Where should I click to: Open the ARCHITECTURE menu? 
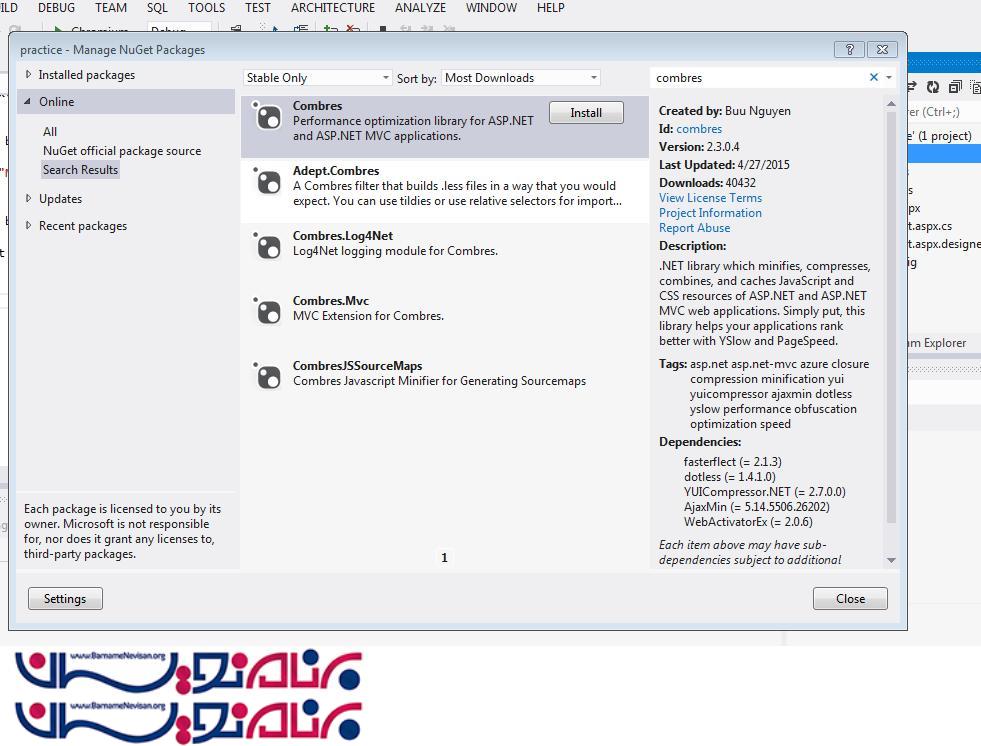[332, 8]
